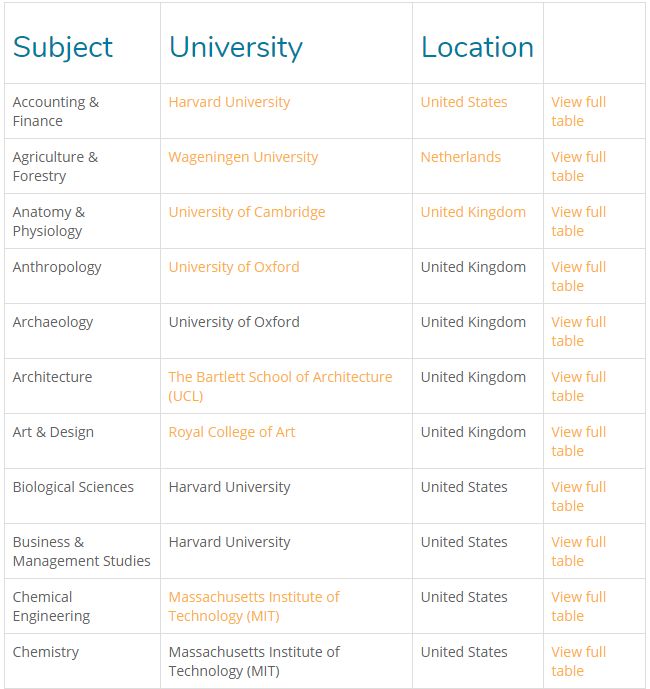
Task: Click the Royal College of Art link
Action: [232, 432]
